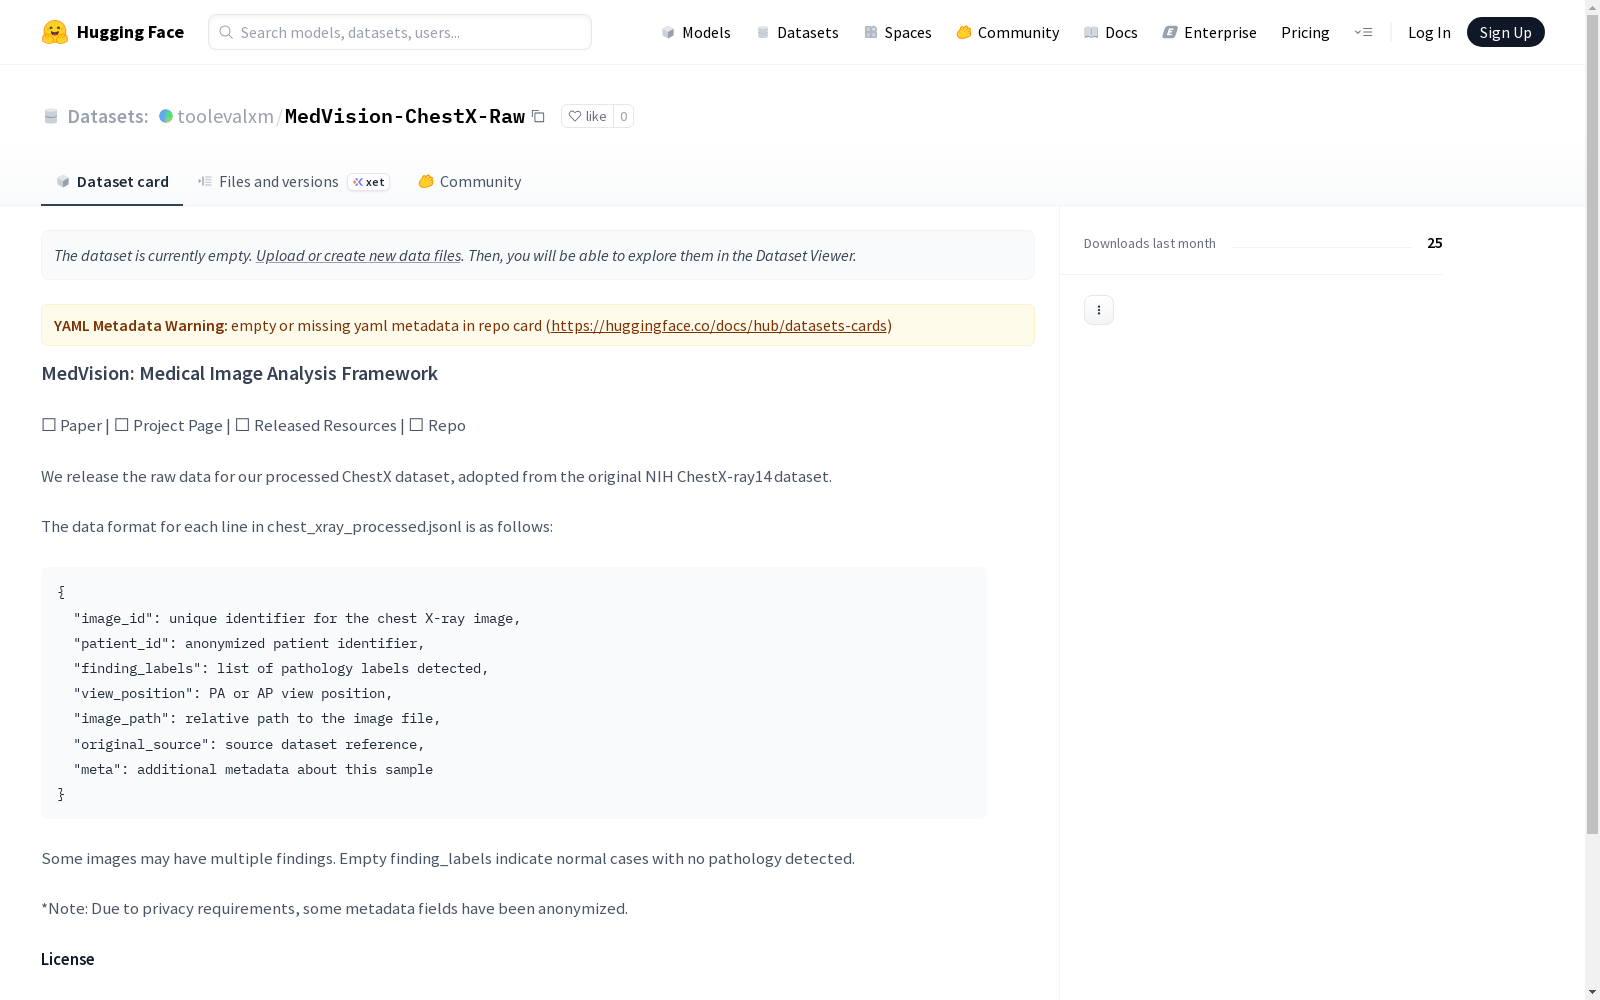Click the xet badge
1600x1000 pixels.
368,182
